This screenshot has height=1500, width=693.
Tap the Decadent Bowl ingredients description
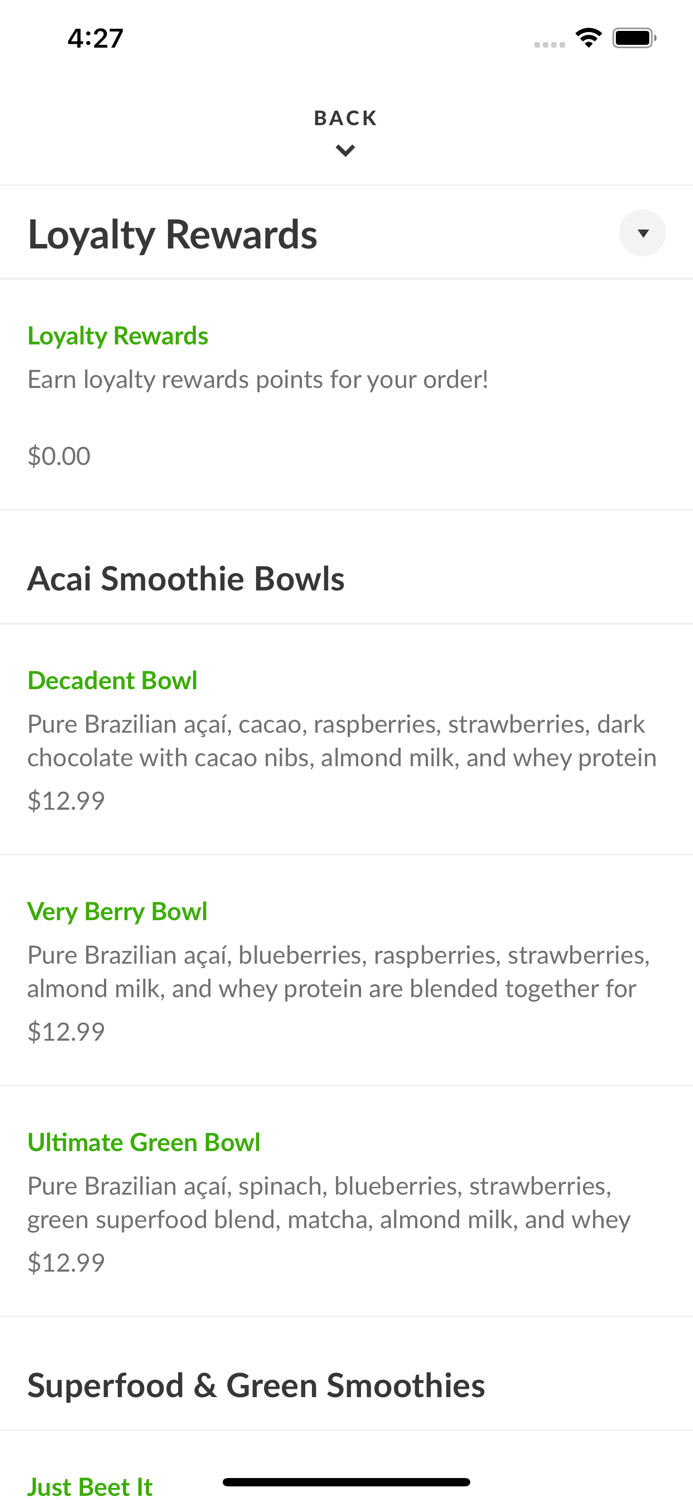(341, 741)
